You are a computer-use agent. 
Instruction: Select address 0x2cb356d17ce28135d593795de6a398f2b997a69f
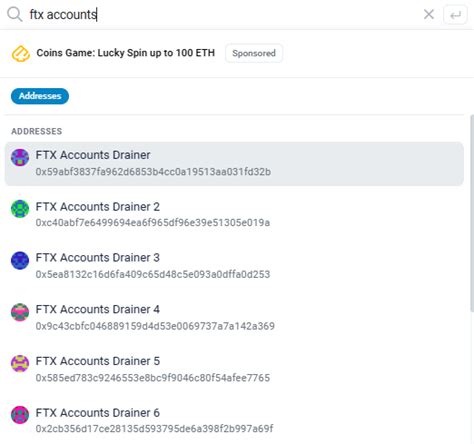(154, 428)
